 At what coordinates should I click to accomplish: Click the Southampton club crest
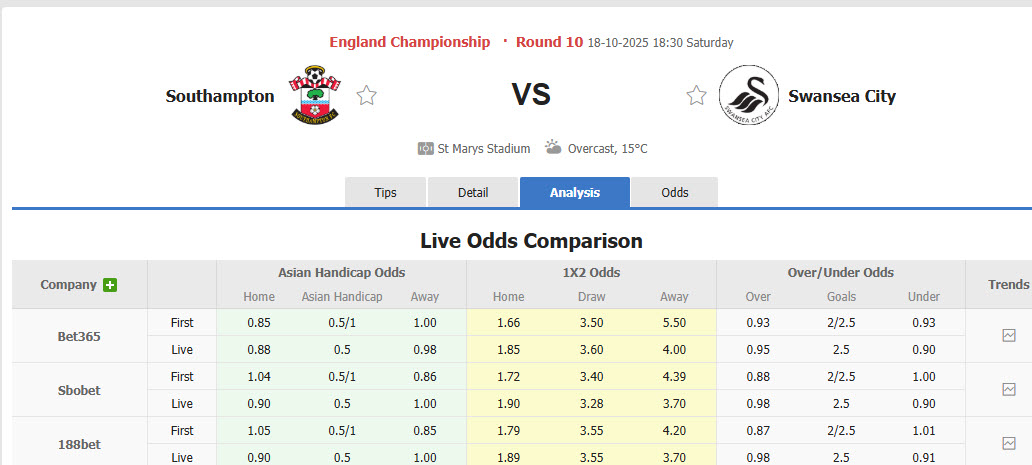314,95
